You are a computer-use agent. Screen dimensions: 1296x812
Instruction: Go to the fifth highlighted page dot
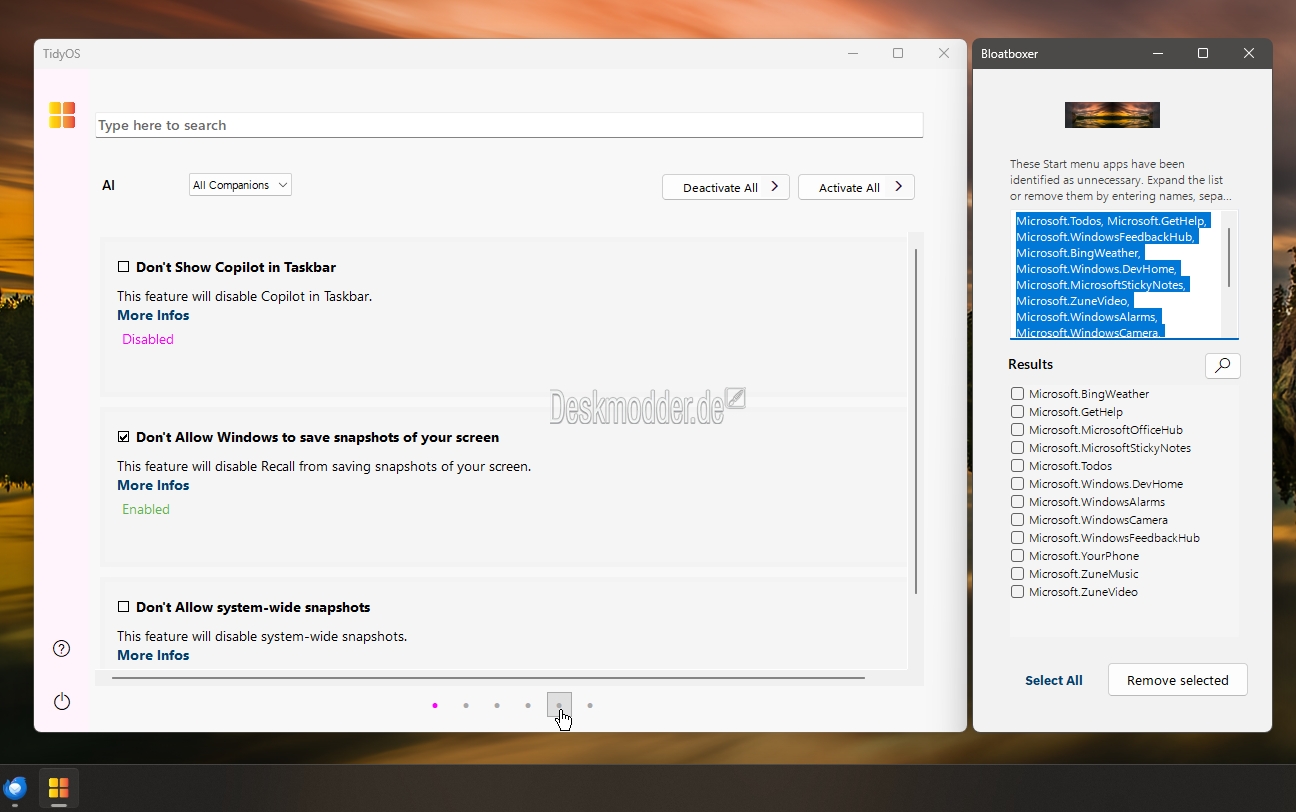559,704
